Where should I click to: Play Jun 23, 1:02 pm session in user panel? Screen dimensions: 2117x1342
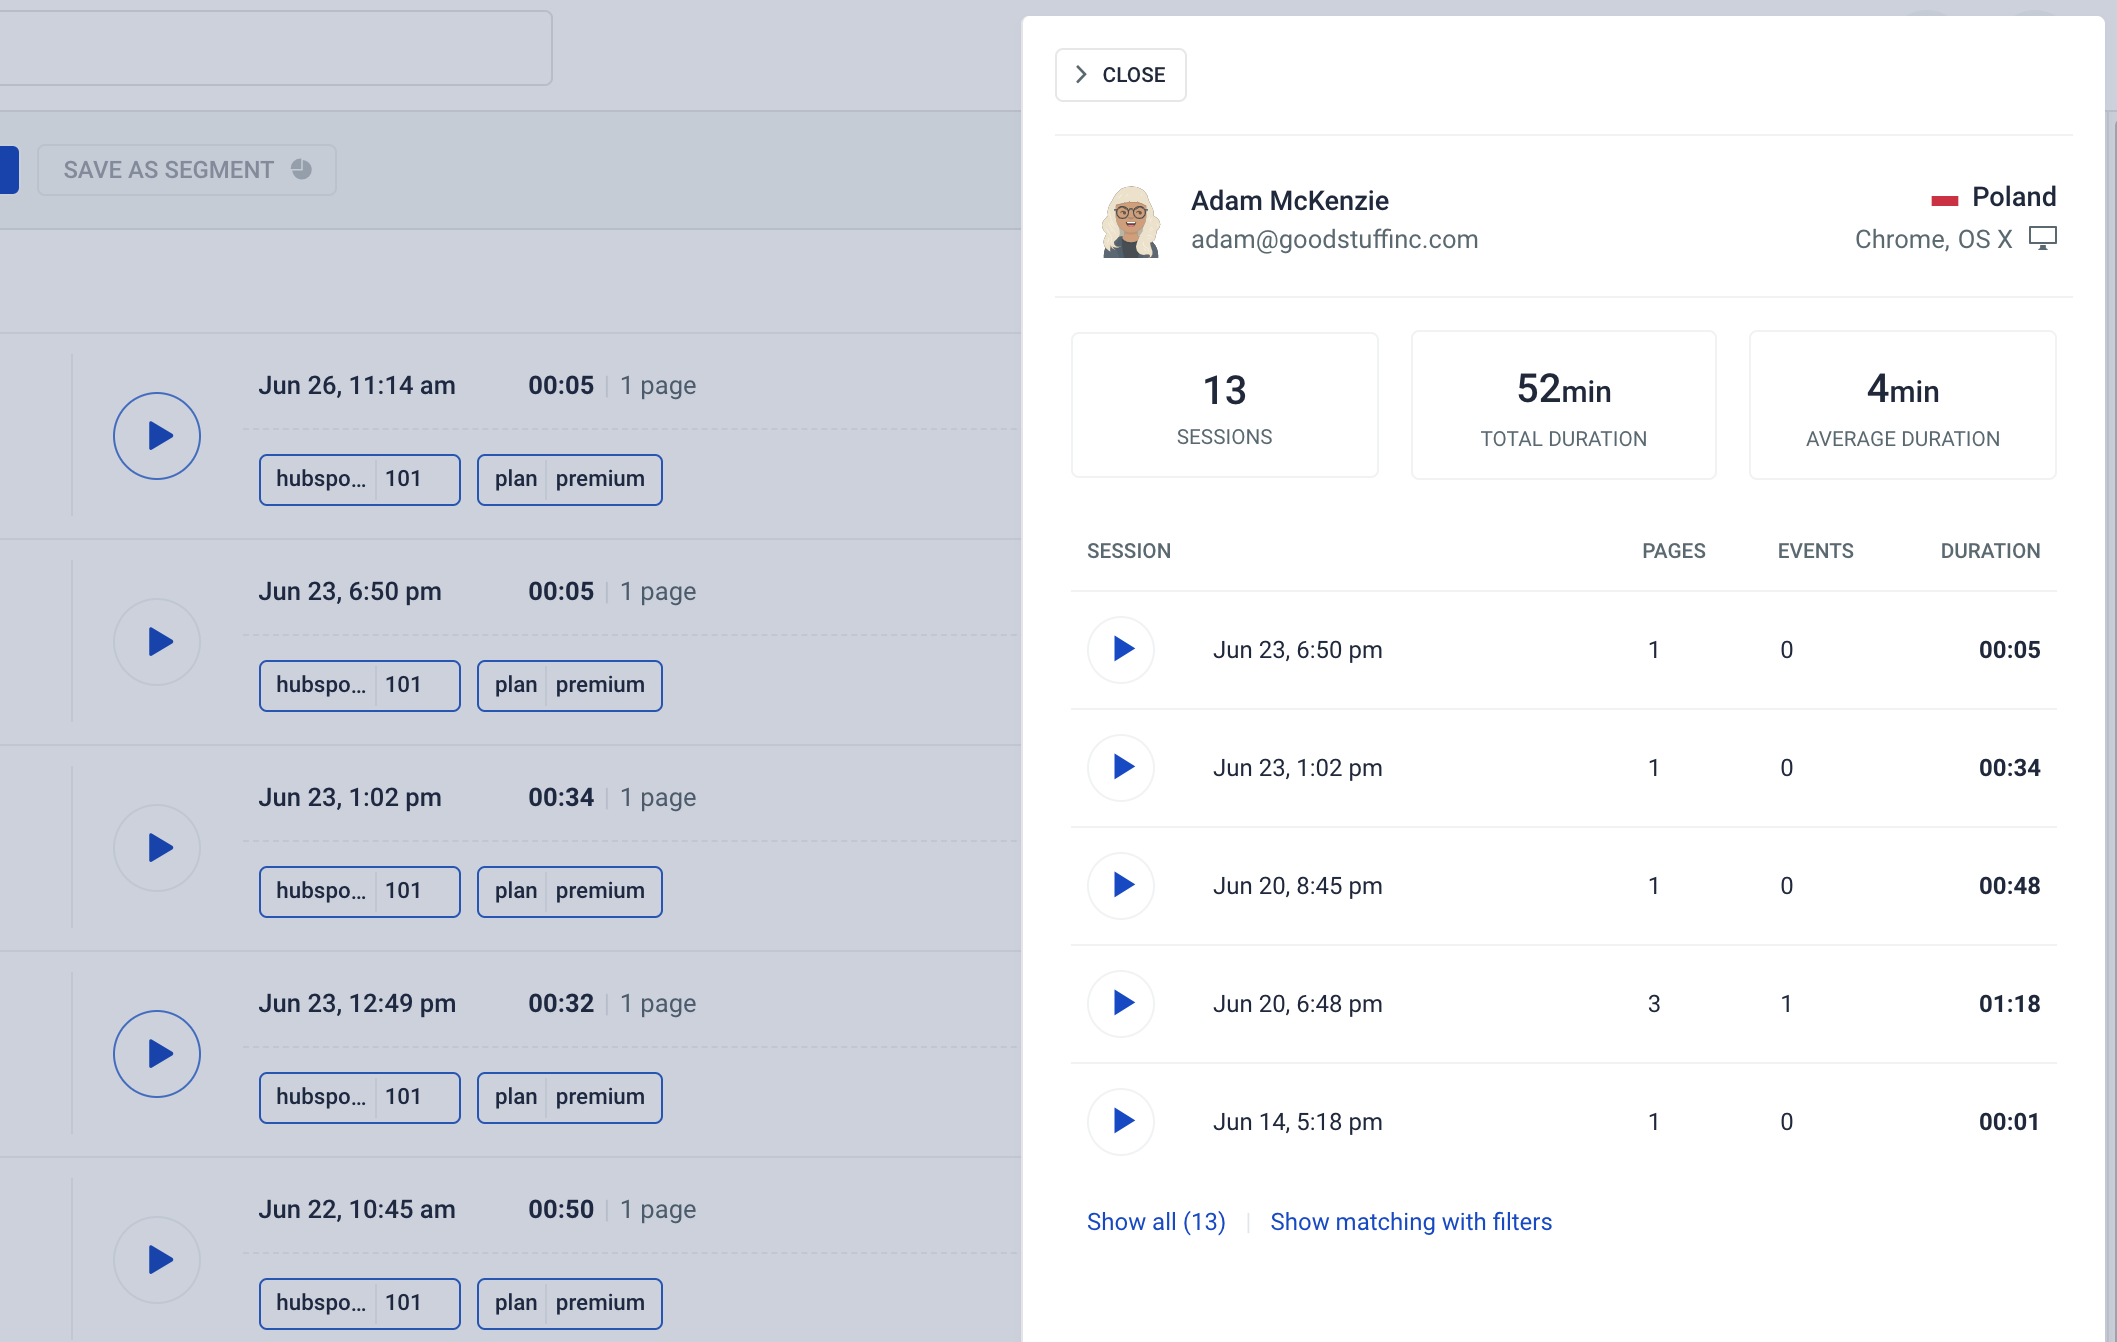click(x=1121, y=768)
